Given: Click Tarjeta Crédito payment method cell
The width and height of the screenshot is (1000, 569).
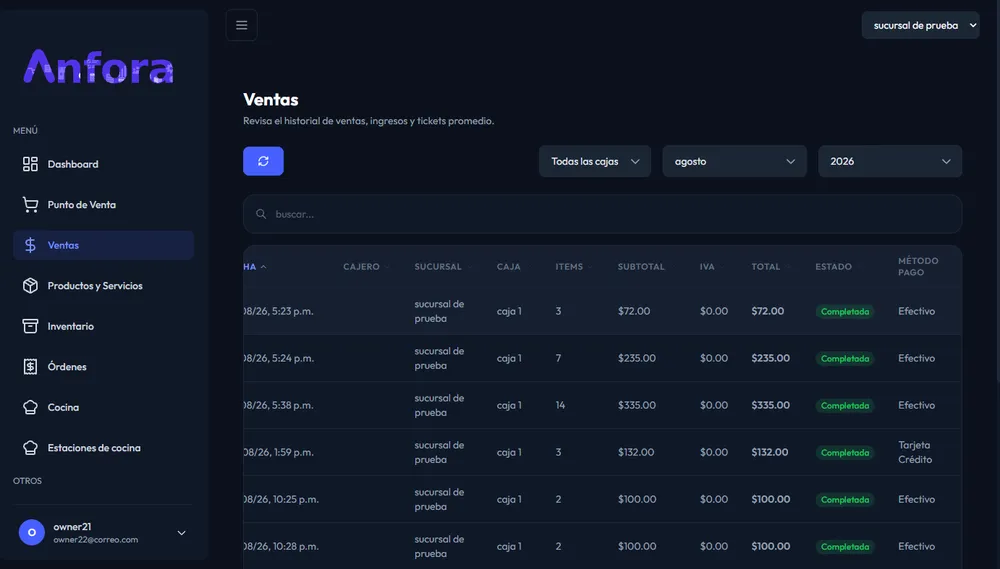Looking at the screenshot, I should pyautogui.click(x=915, y=452).
